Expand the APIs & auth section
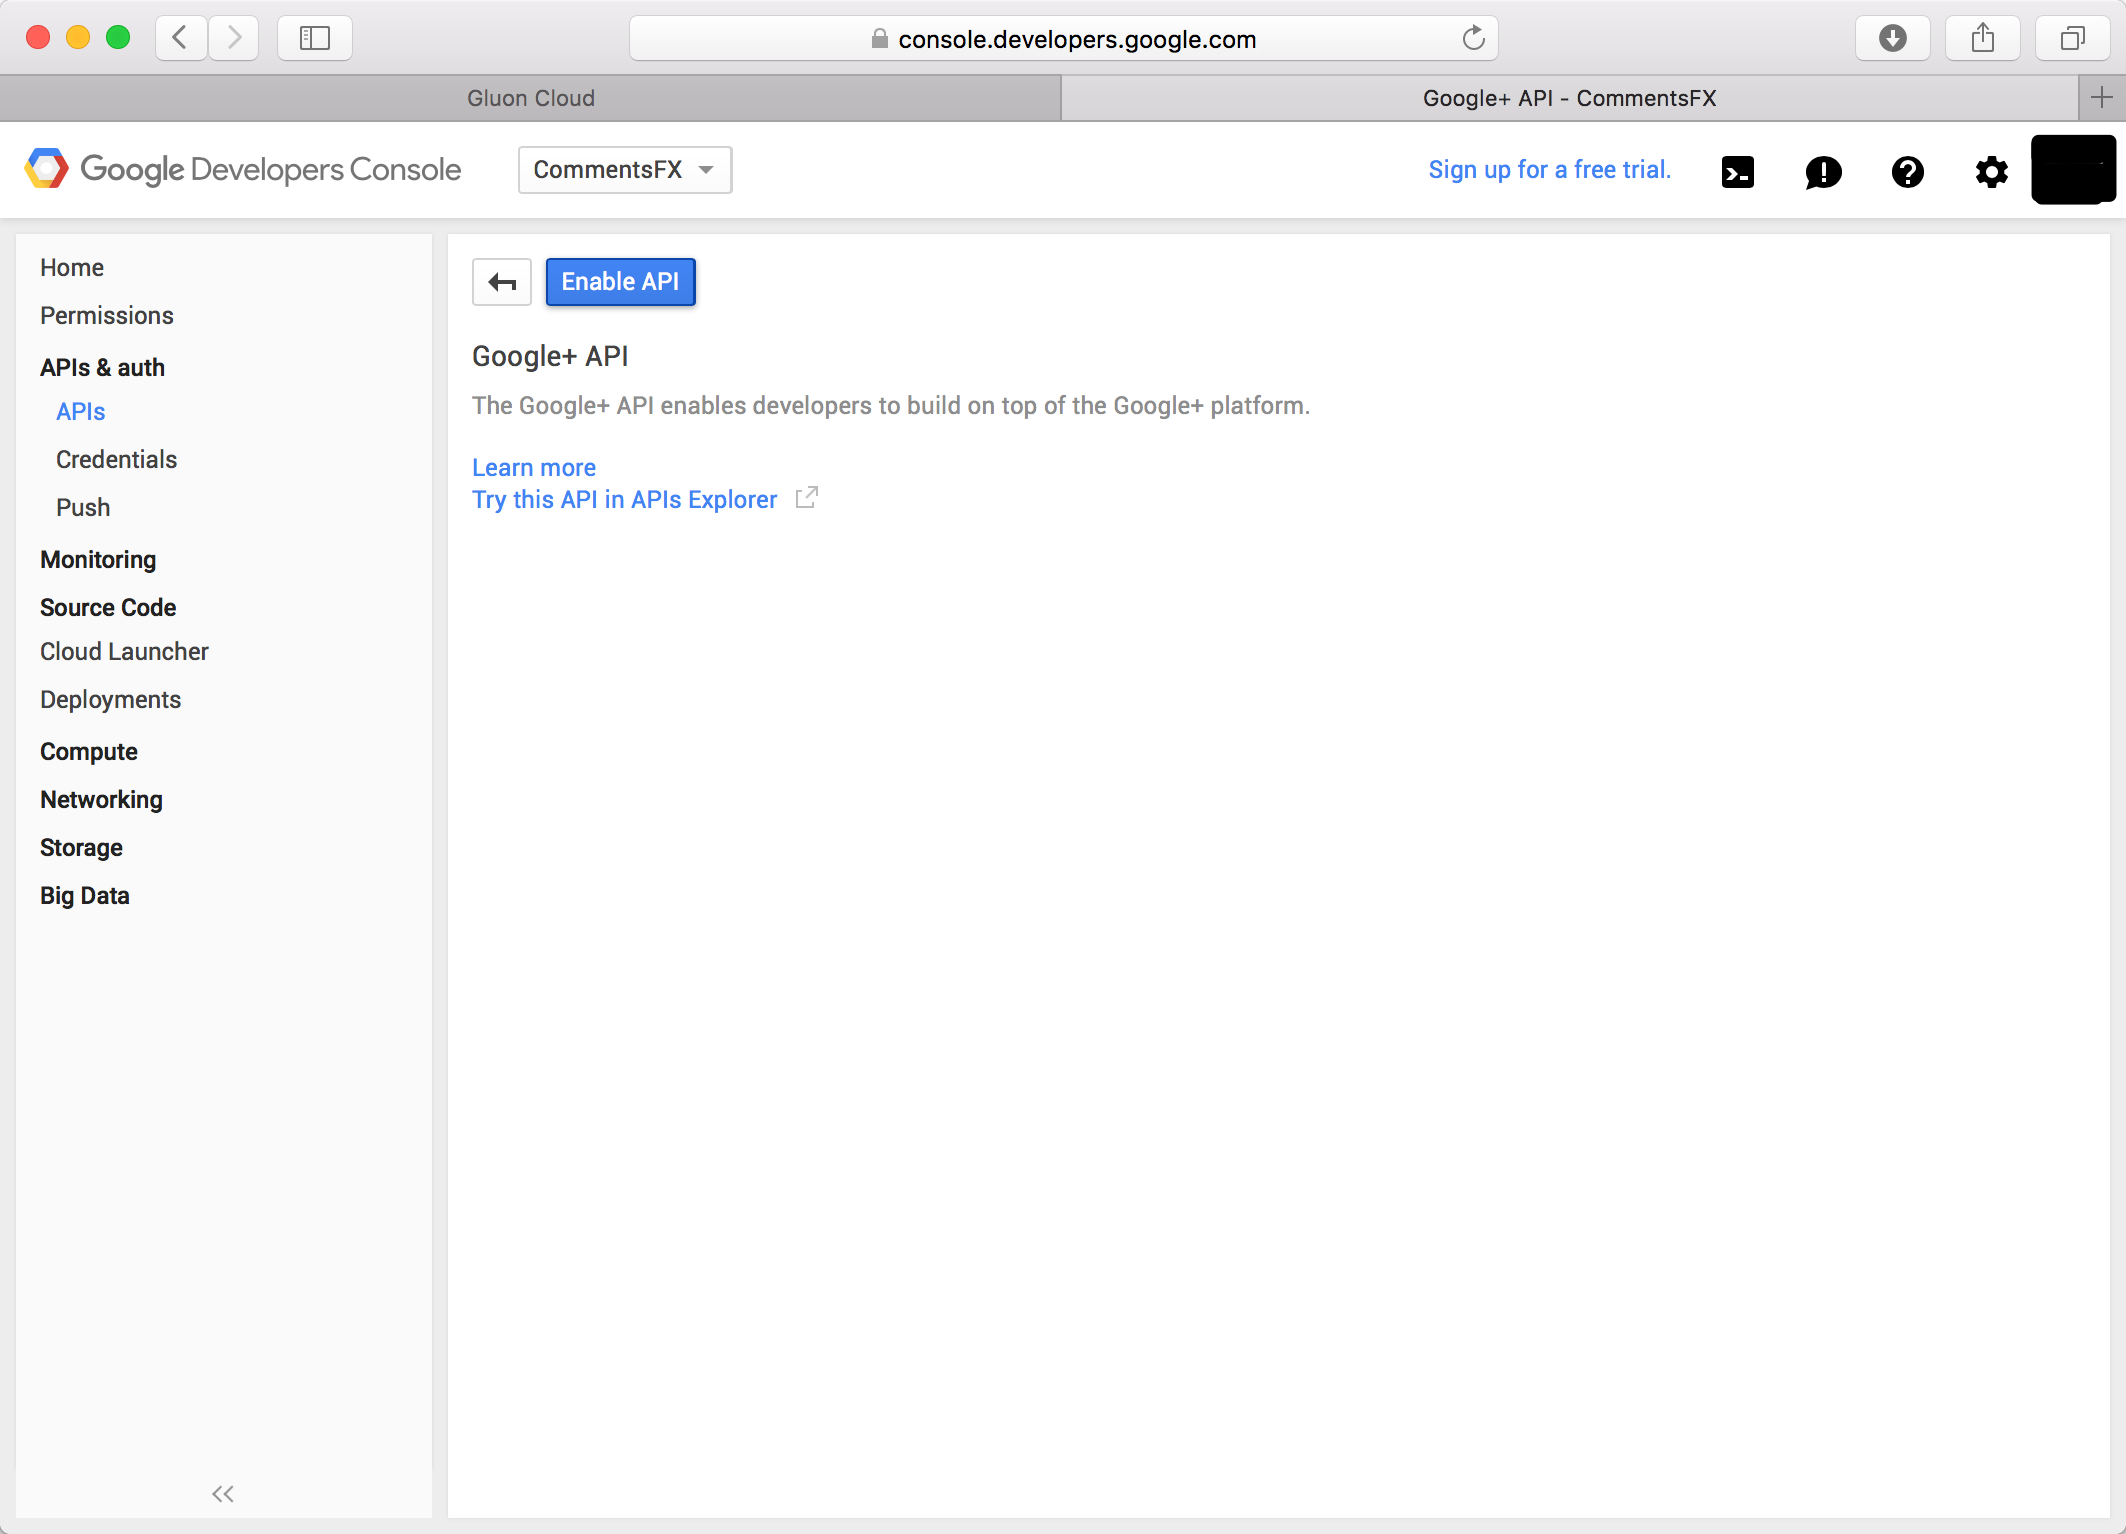The height and width of the screenshot is (1534, 2126). click(102, 368)
